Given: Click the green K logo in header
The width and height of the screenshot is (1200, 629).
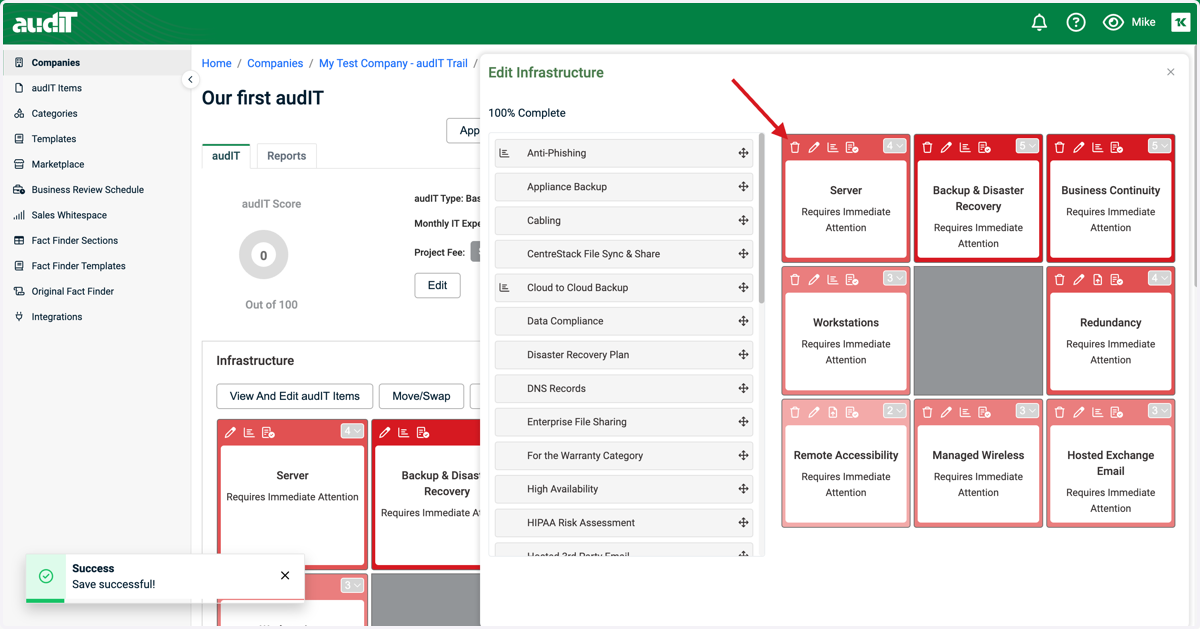Looking at the screenshot, I should click(x=1180, y=22).
